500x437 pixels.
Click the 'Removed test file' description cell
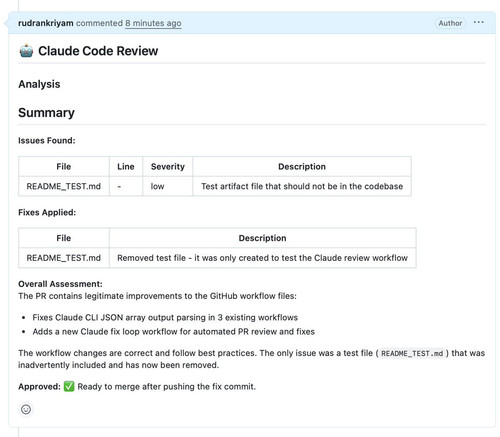click(262, 258)
